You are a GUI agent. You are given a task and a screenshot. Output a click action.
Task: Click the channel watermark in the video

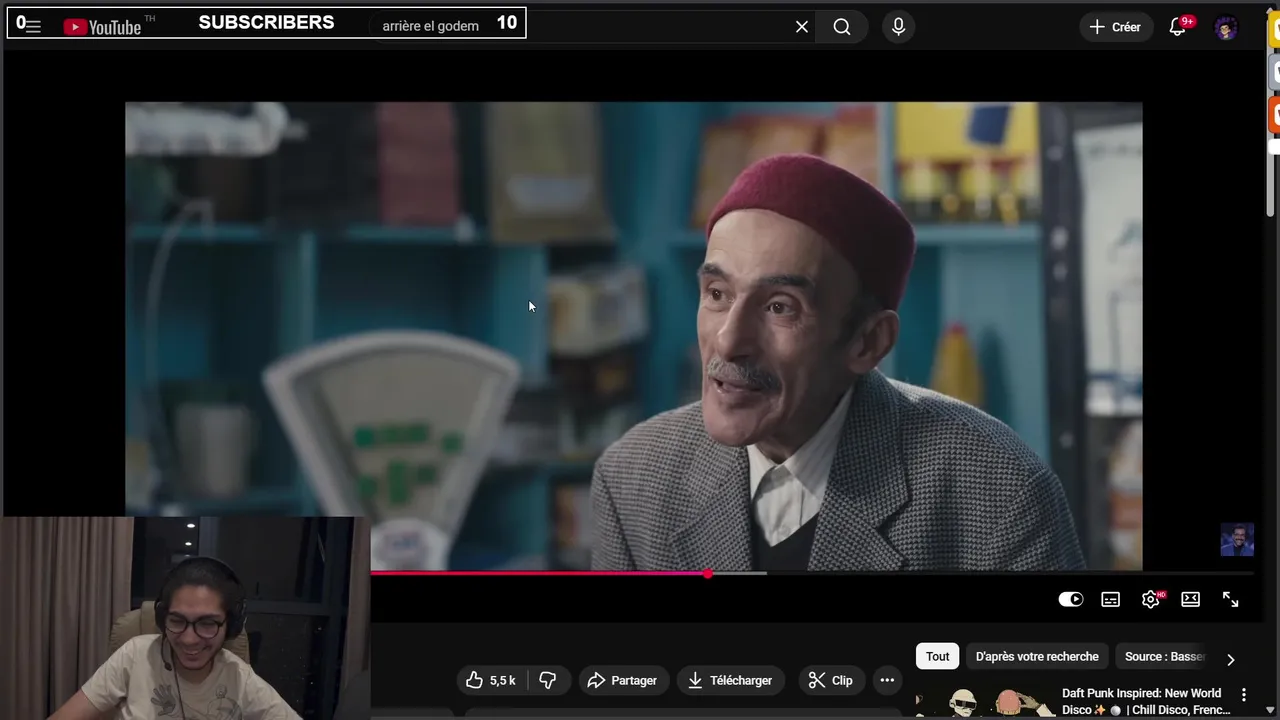tap(1237, 540)
